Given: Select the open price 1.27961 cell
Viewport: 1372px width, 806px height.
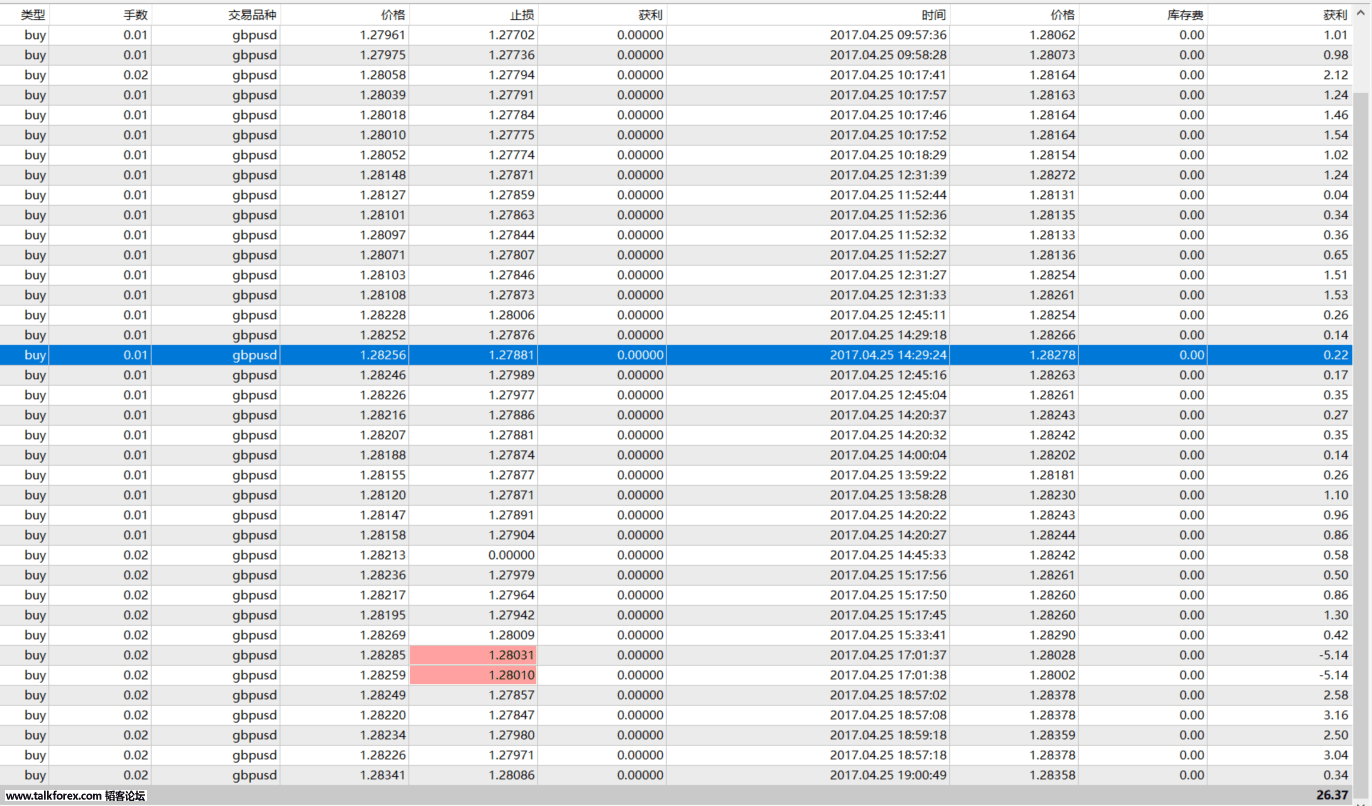Looking at the screenshot, I should click(x=382, y=35).
